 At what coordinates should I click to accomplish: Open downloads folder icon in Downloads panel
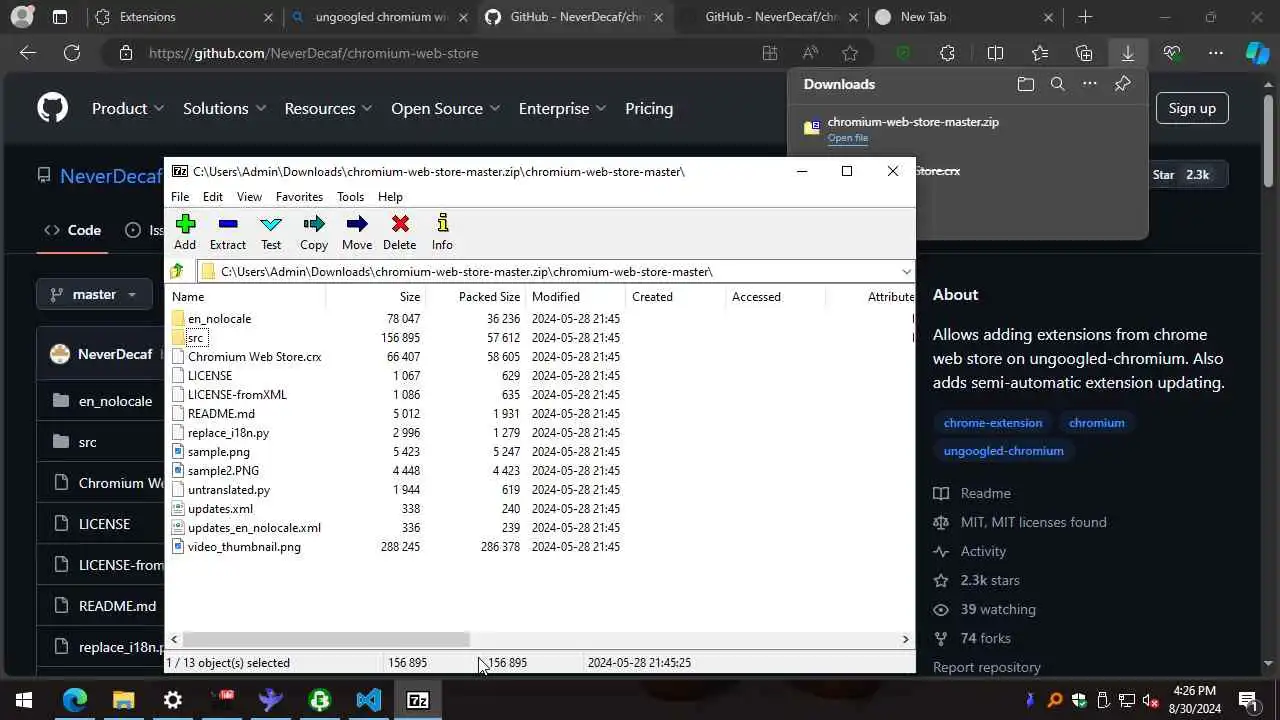(1026, 84)
